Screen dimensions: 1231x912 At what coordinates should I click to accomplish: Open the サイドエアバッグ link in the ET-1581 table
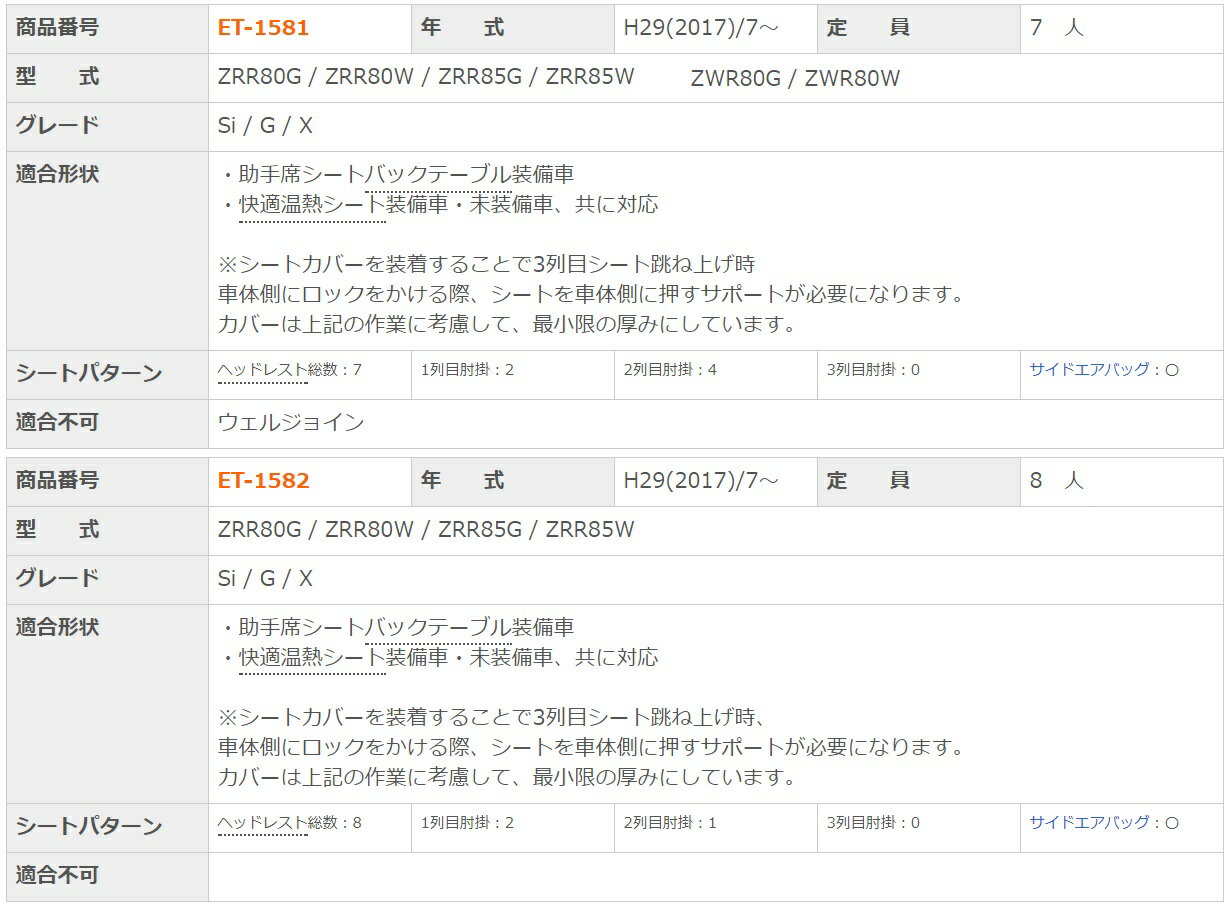click(1090, 370)
